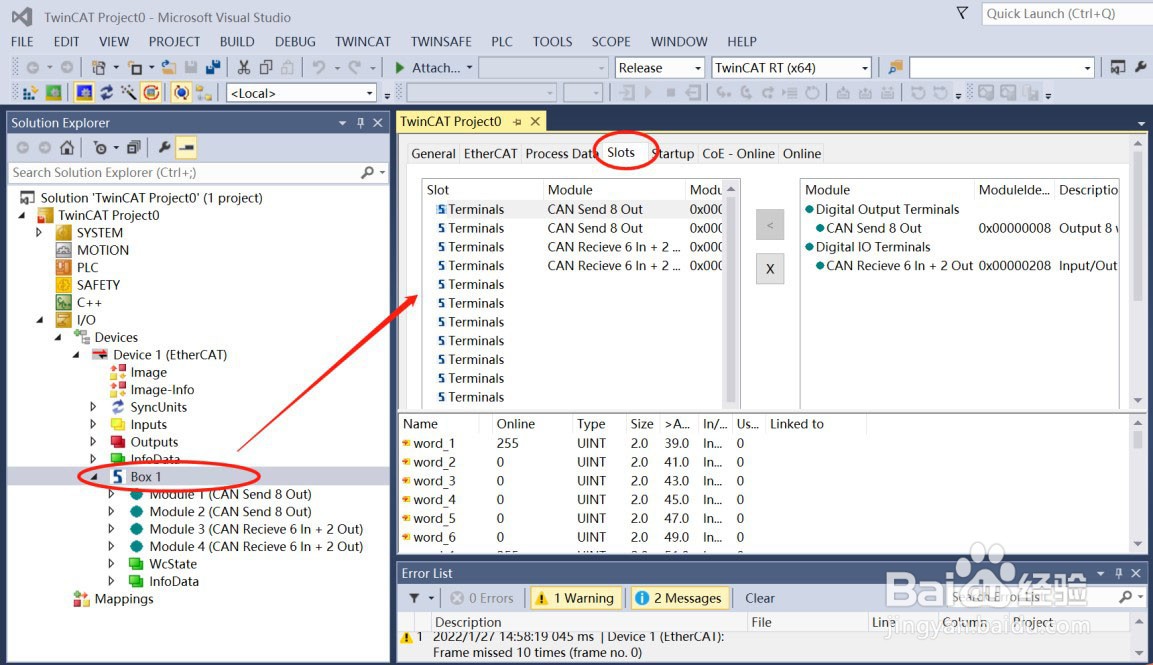
Task: Click the search magnifier in Solution Explorer
Action: tap(367, 173)
